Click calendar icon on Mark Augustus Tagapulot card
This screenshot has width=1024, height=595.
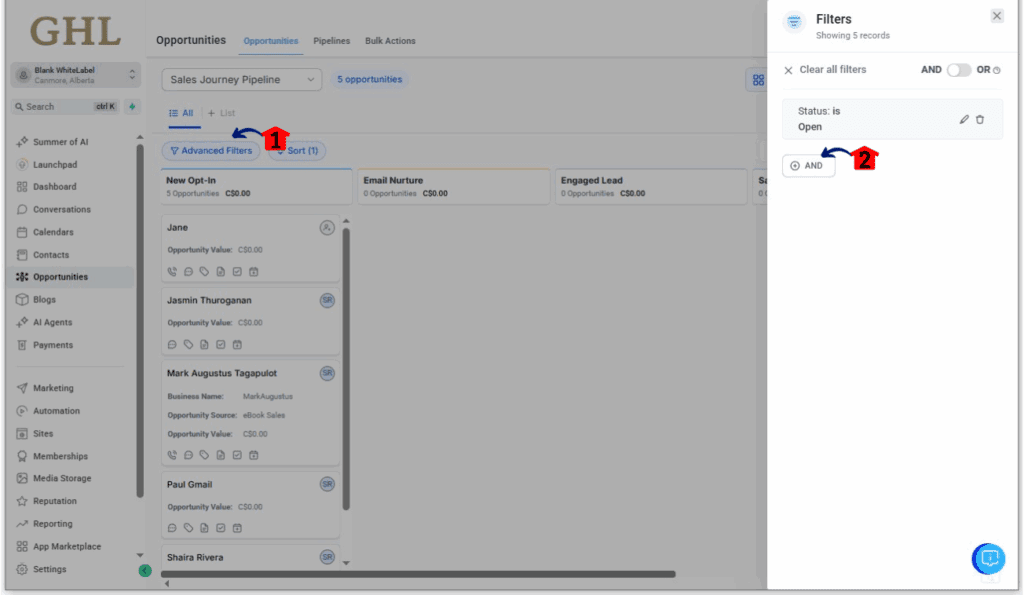[253, 455]
